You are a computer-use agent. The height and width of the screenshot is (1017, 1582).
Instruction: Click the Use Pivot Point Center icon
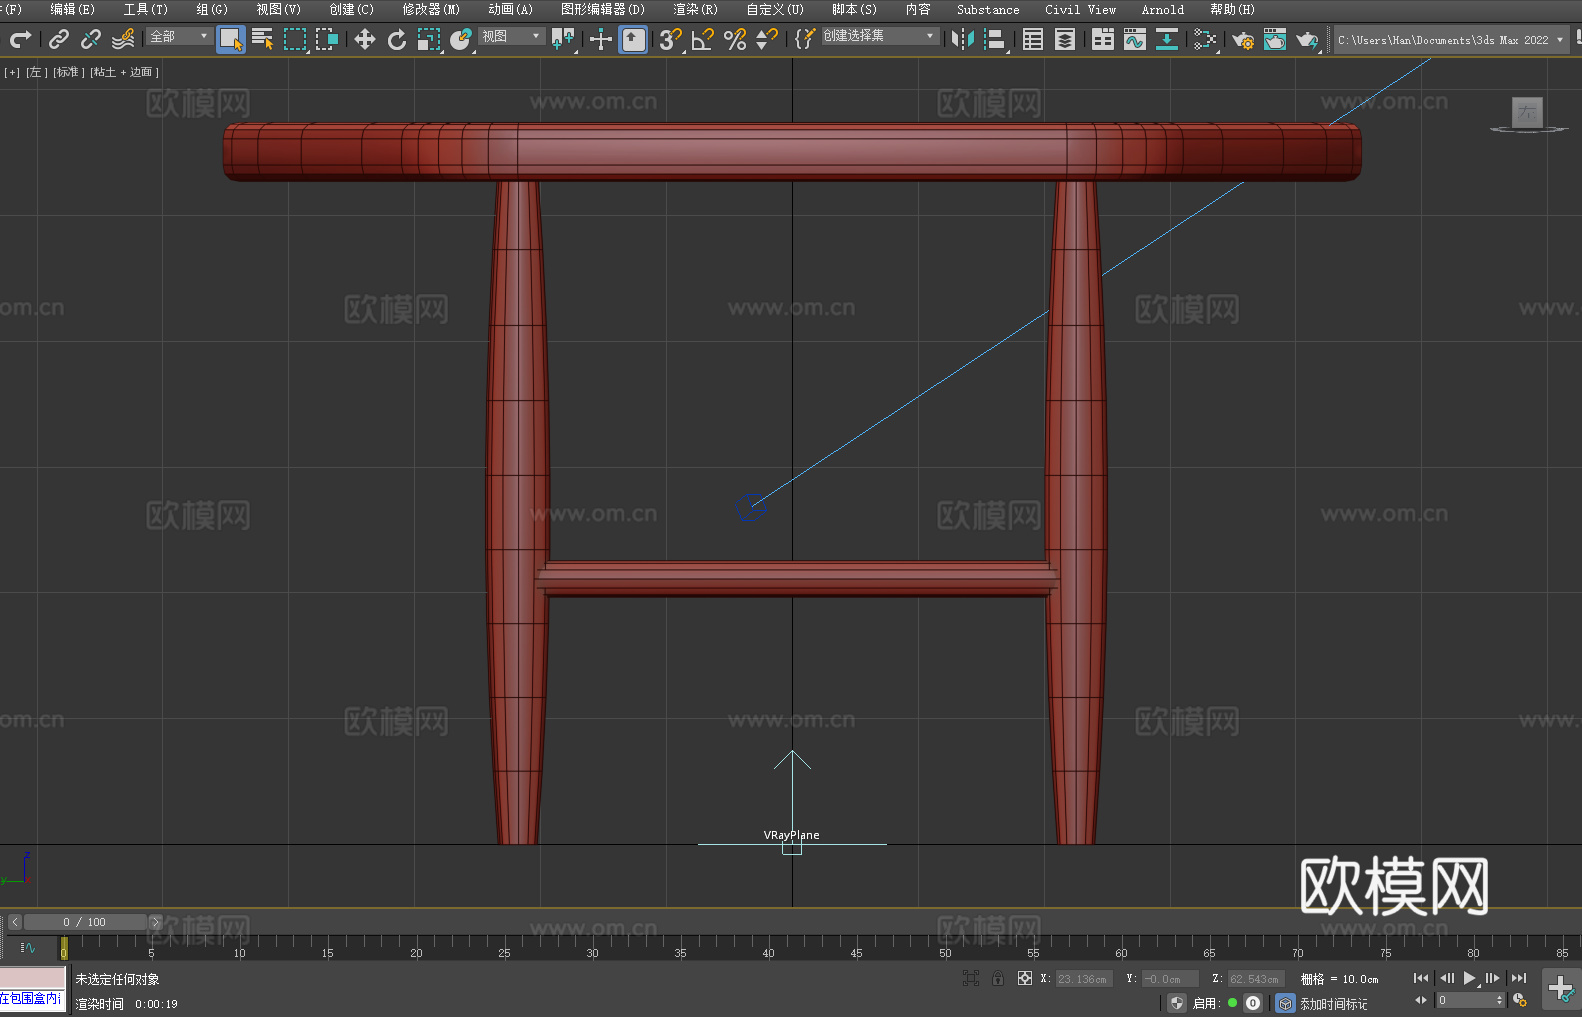pyautogui.click(x=563, y=39)
